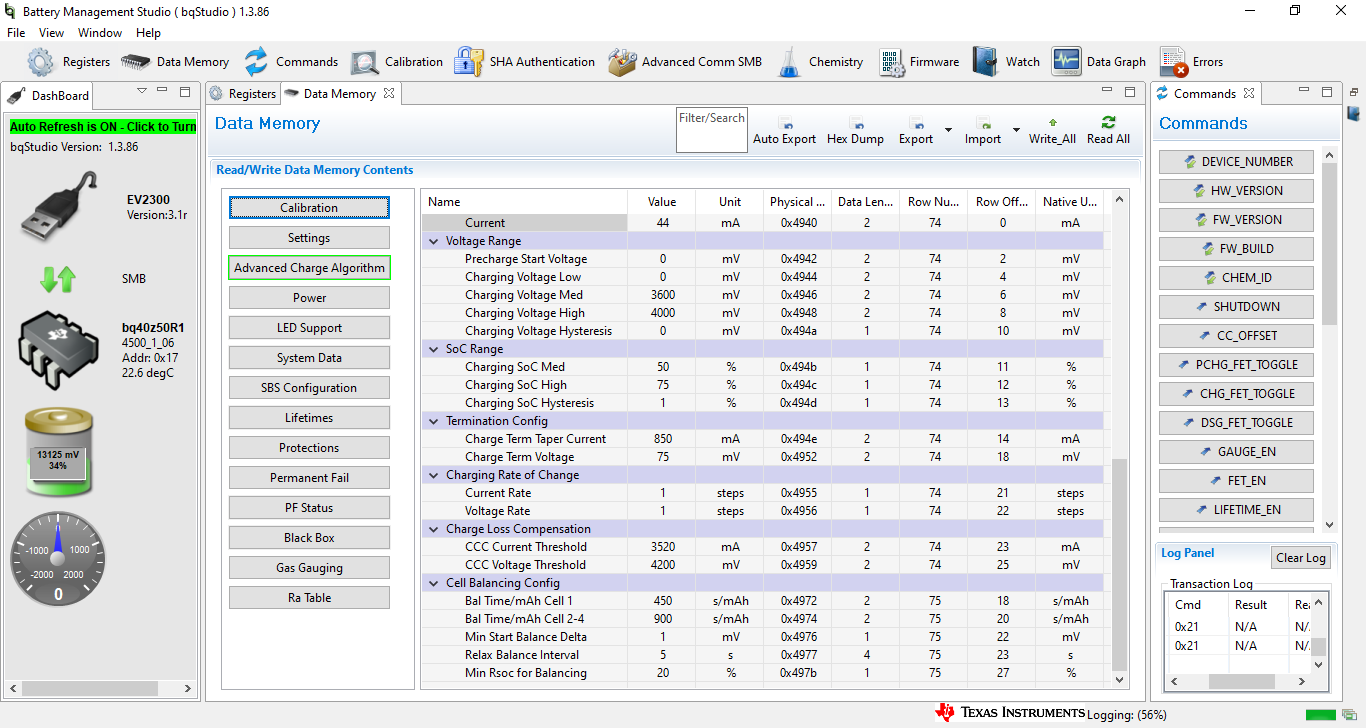Open the Gas Gauging category

[309, 568]
